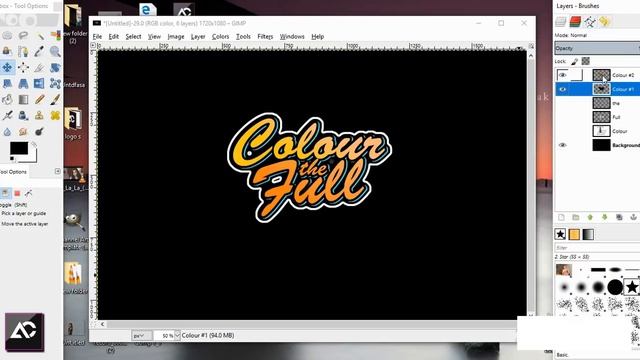Select the Cage Transform tool

[x=55, y=83]
